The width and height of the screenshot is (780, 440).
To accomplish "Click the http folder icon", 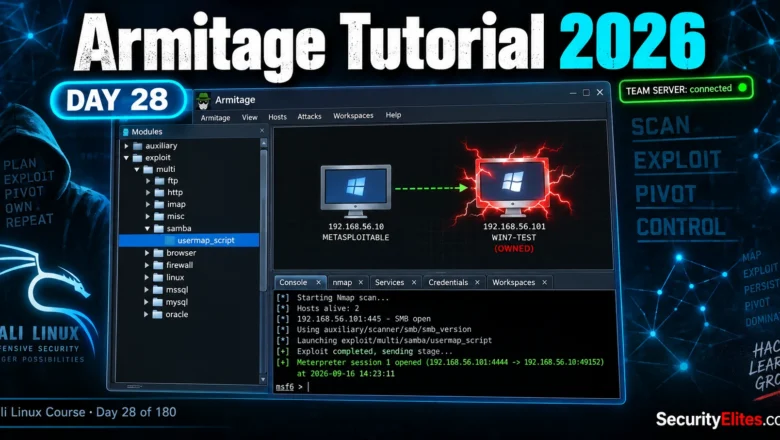I will [x=159, y=192].
